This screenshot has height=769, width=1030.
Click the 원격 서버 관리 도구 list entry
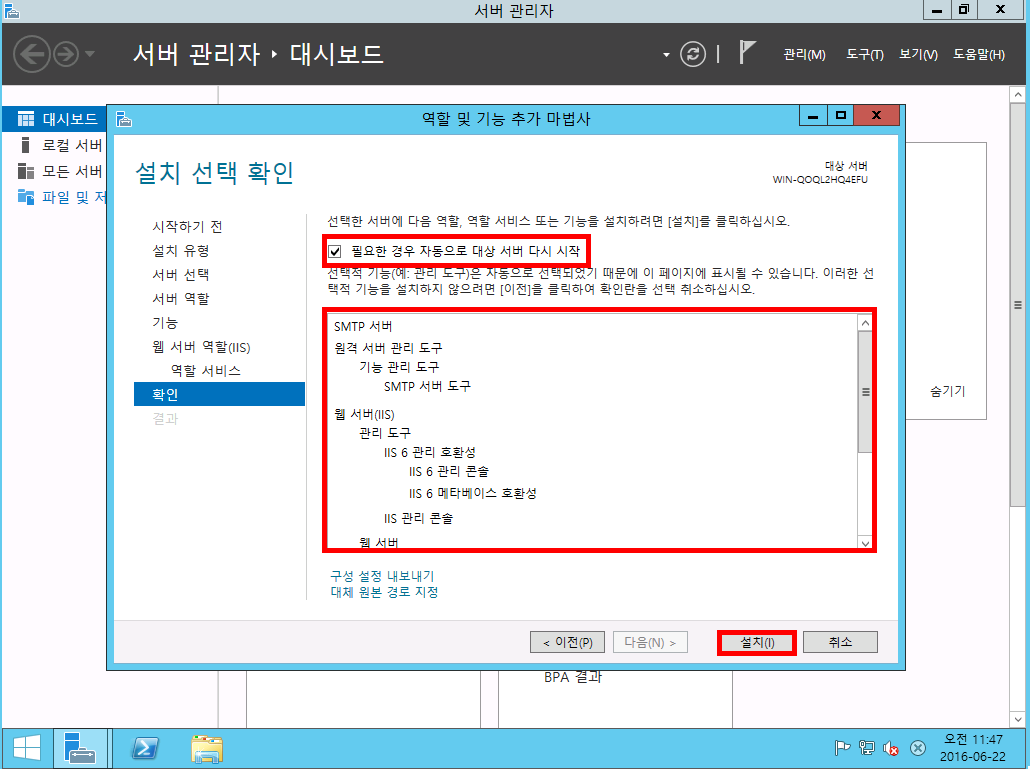point(388,348)
